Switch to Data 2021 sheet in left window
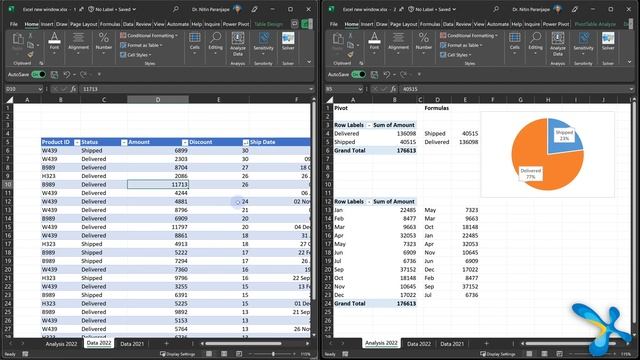The height and width of the screenshot is (360, 640). [x=132, y=344]
